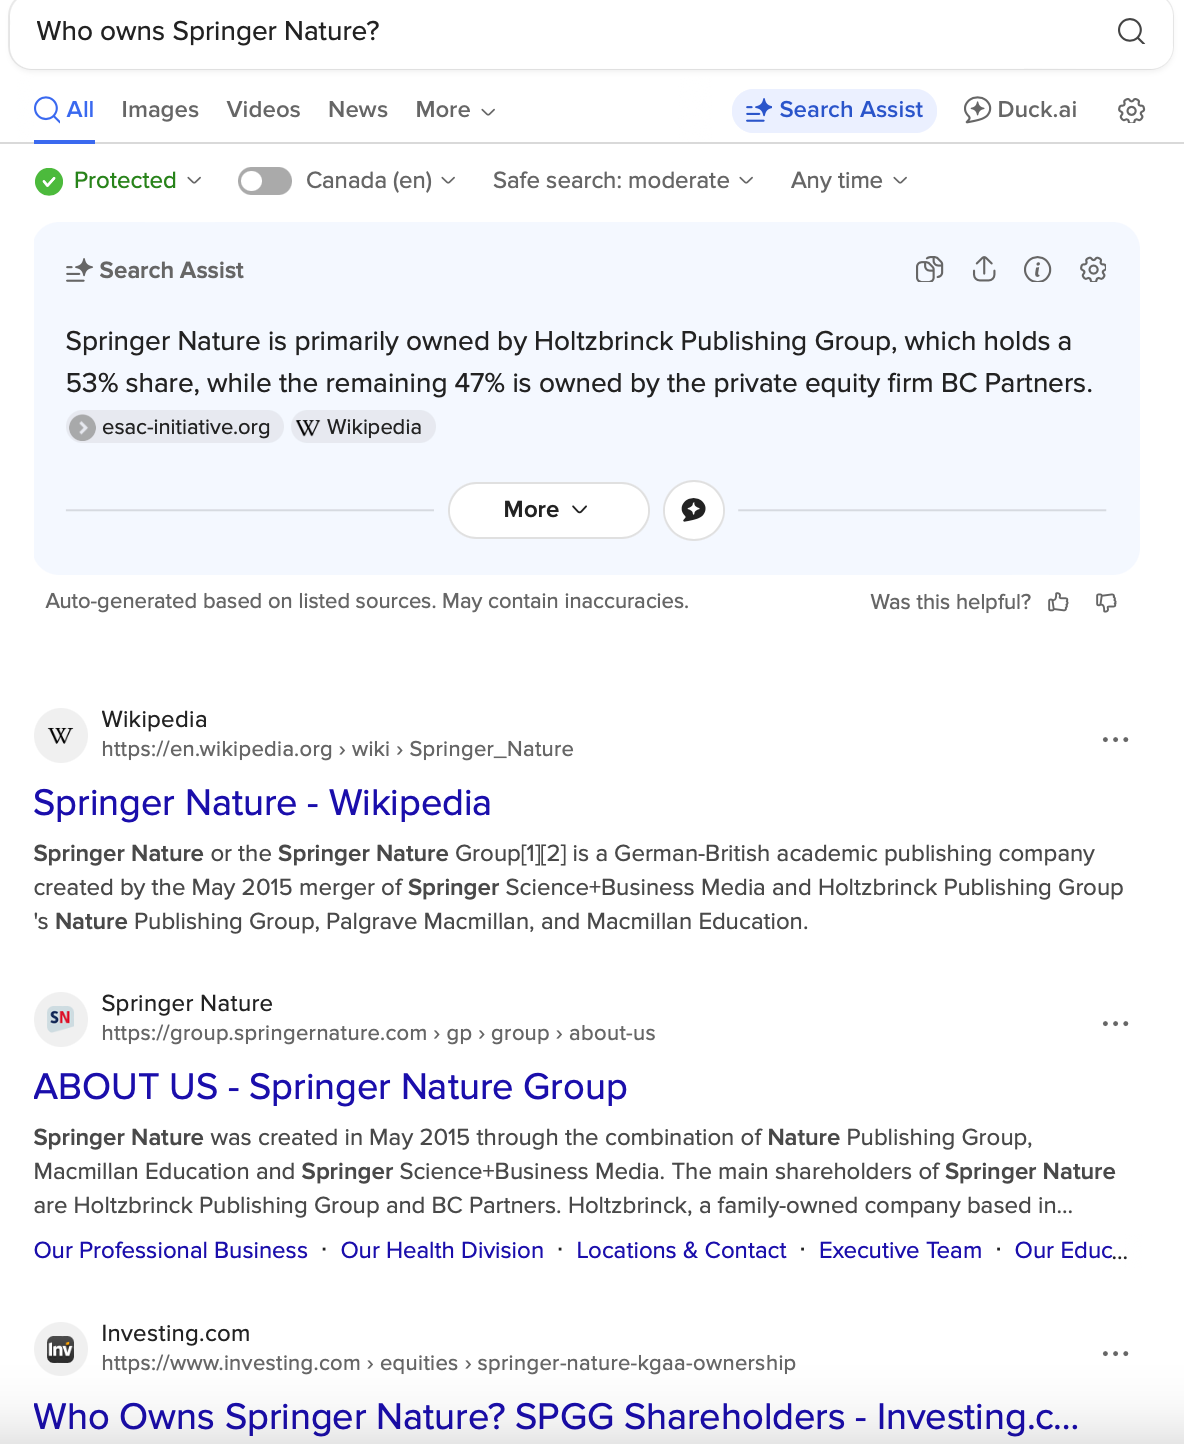
Task: Open options menu for Wikipedia result
Action: (x=1115, y=740)
